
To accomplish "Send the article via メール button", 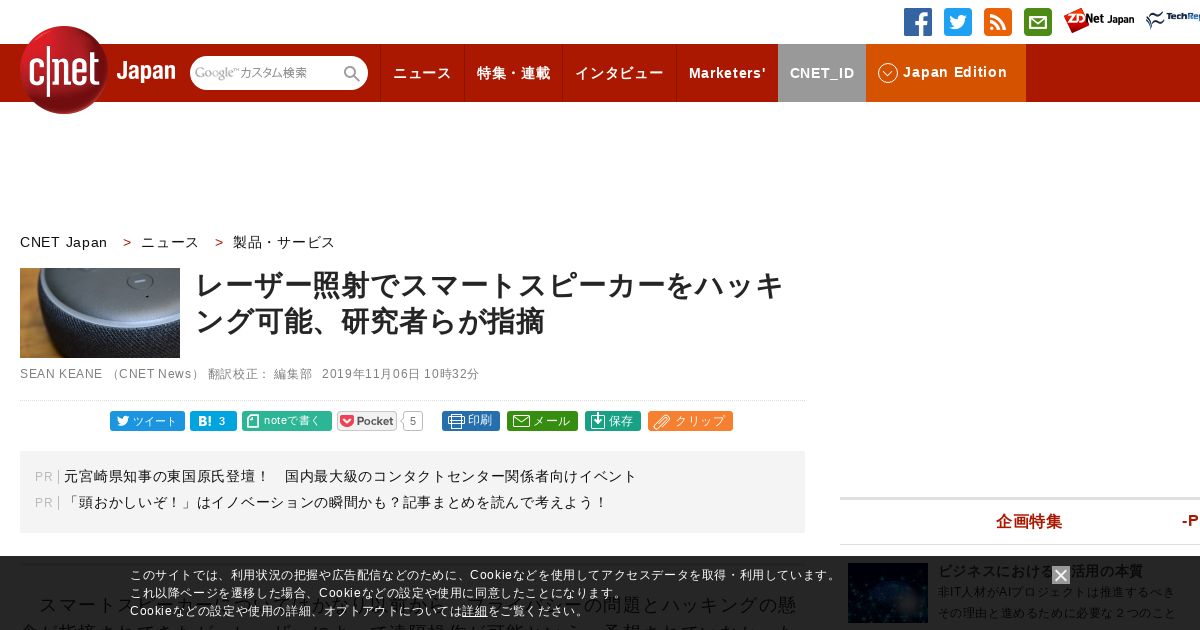I will [542, 421].
